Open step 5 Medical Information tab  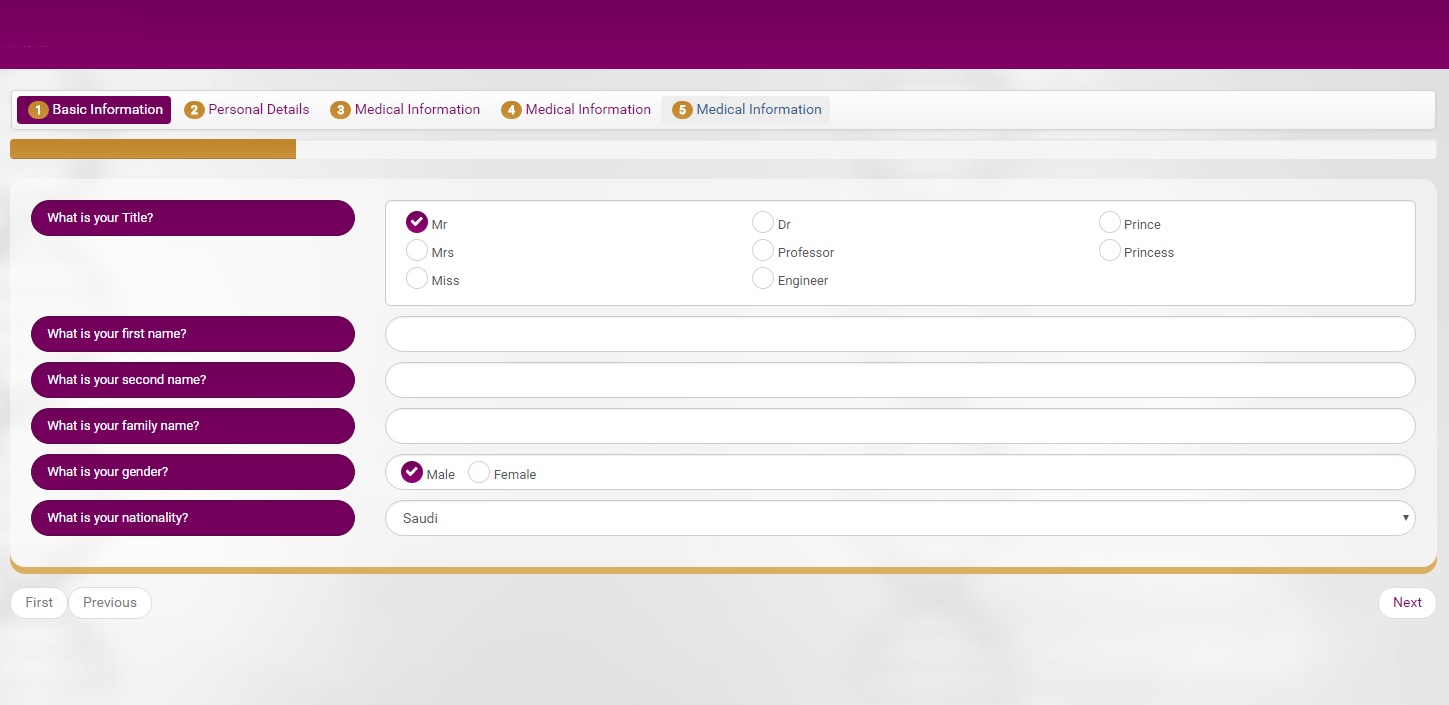(746, 110)
